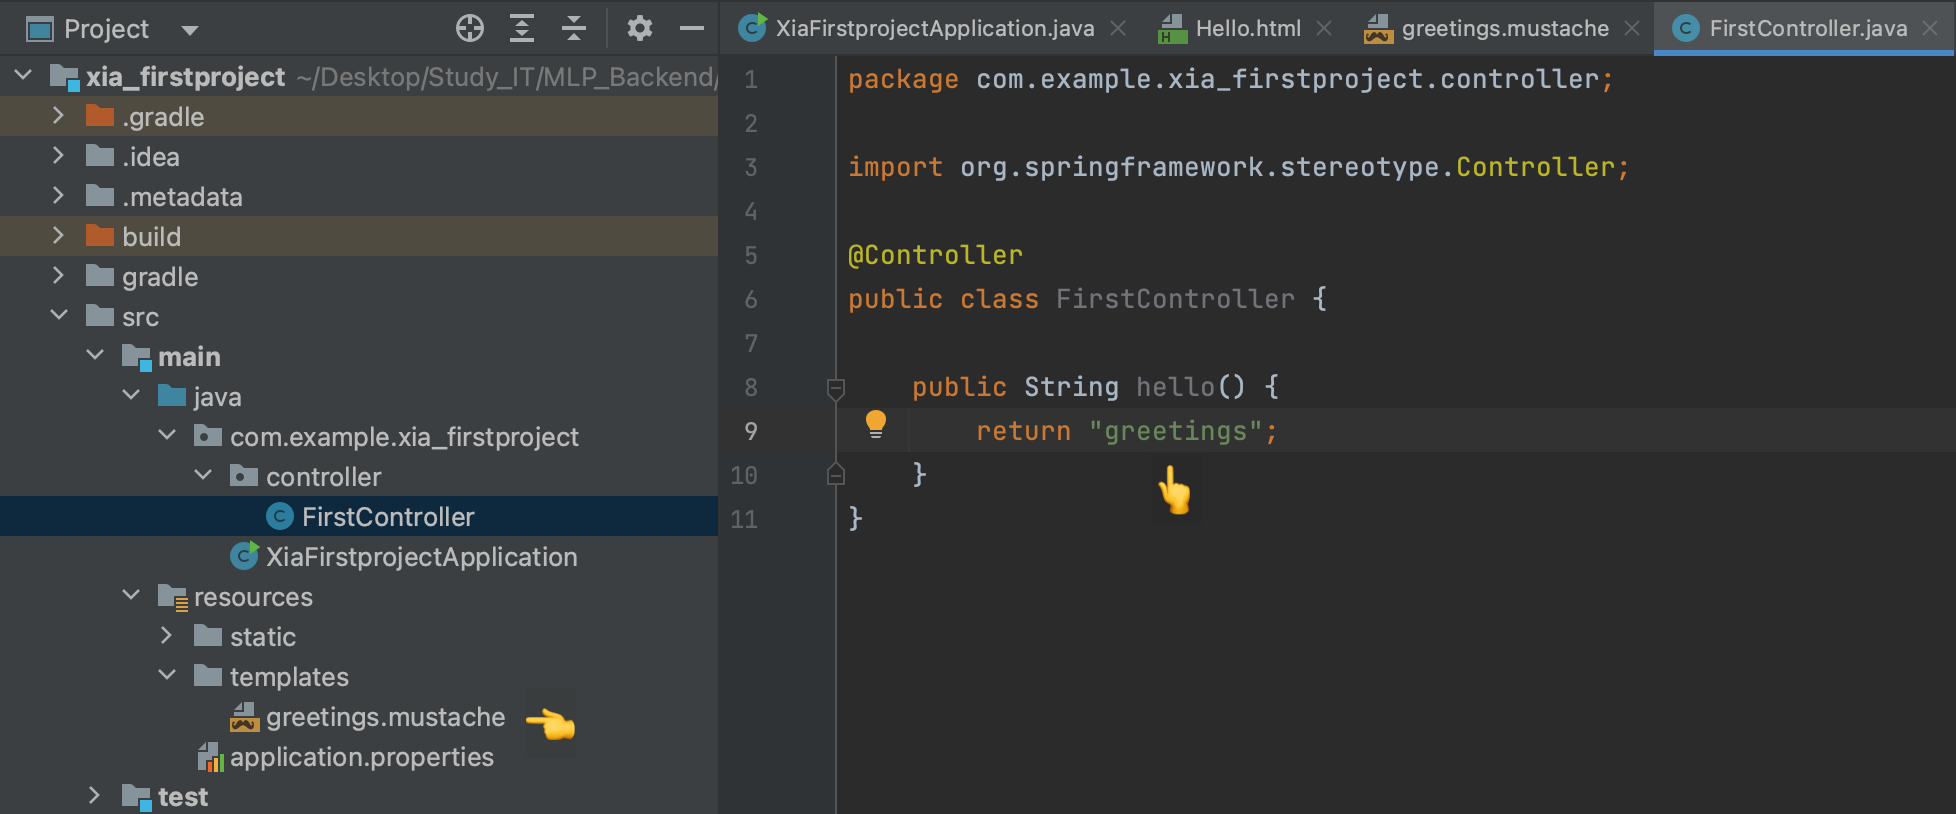Expand the .gradle folder
The width and height of the screenshot is (1956, 814).
click(x=58, y=115)
